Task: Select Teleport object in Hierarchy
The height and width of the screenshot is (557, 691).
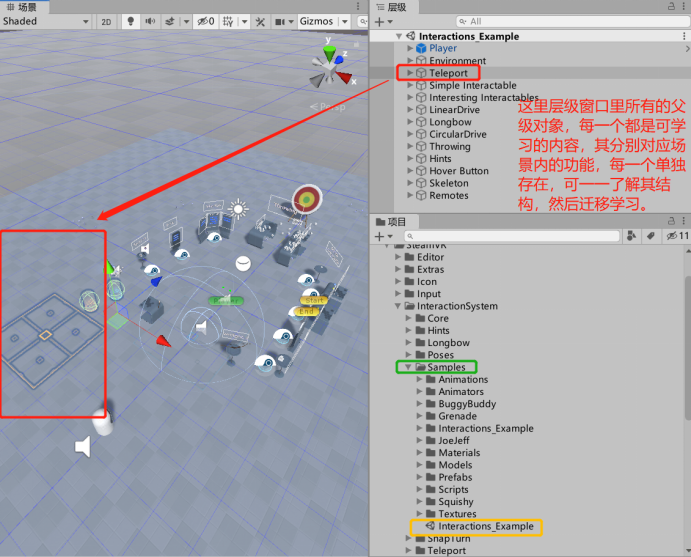Action: 448,73
